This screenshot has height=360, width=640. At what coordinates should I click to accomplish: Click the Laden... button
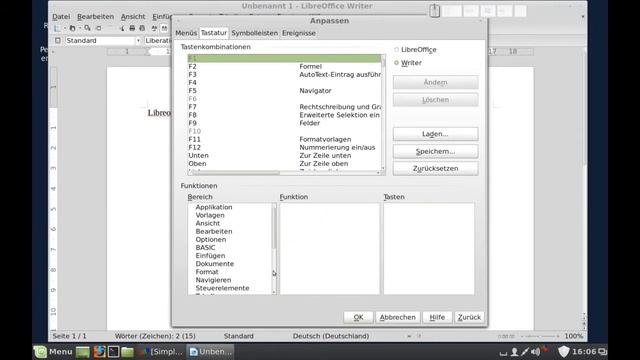[435, 134]
